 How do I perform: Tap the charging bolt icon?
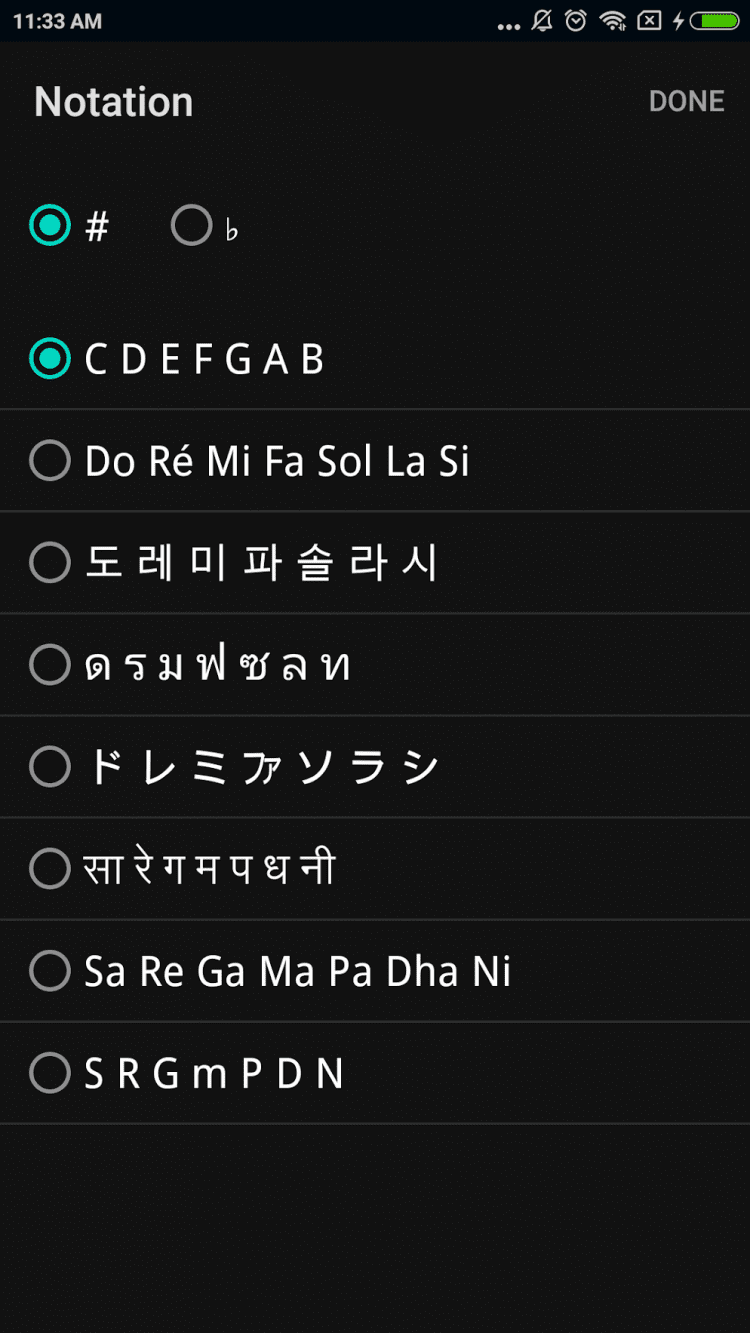679,21
